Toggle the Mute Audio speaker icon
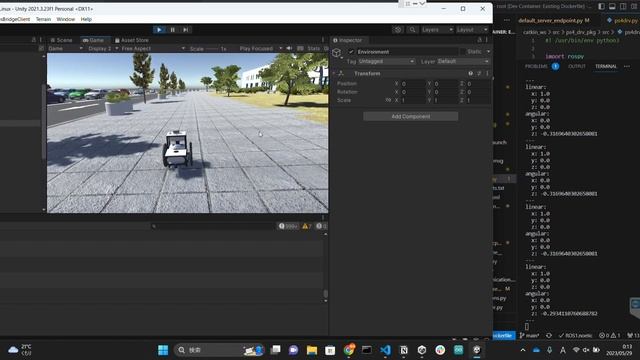Image resolution: width=640 pixels, height=360 pixels. (289, 49)
